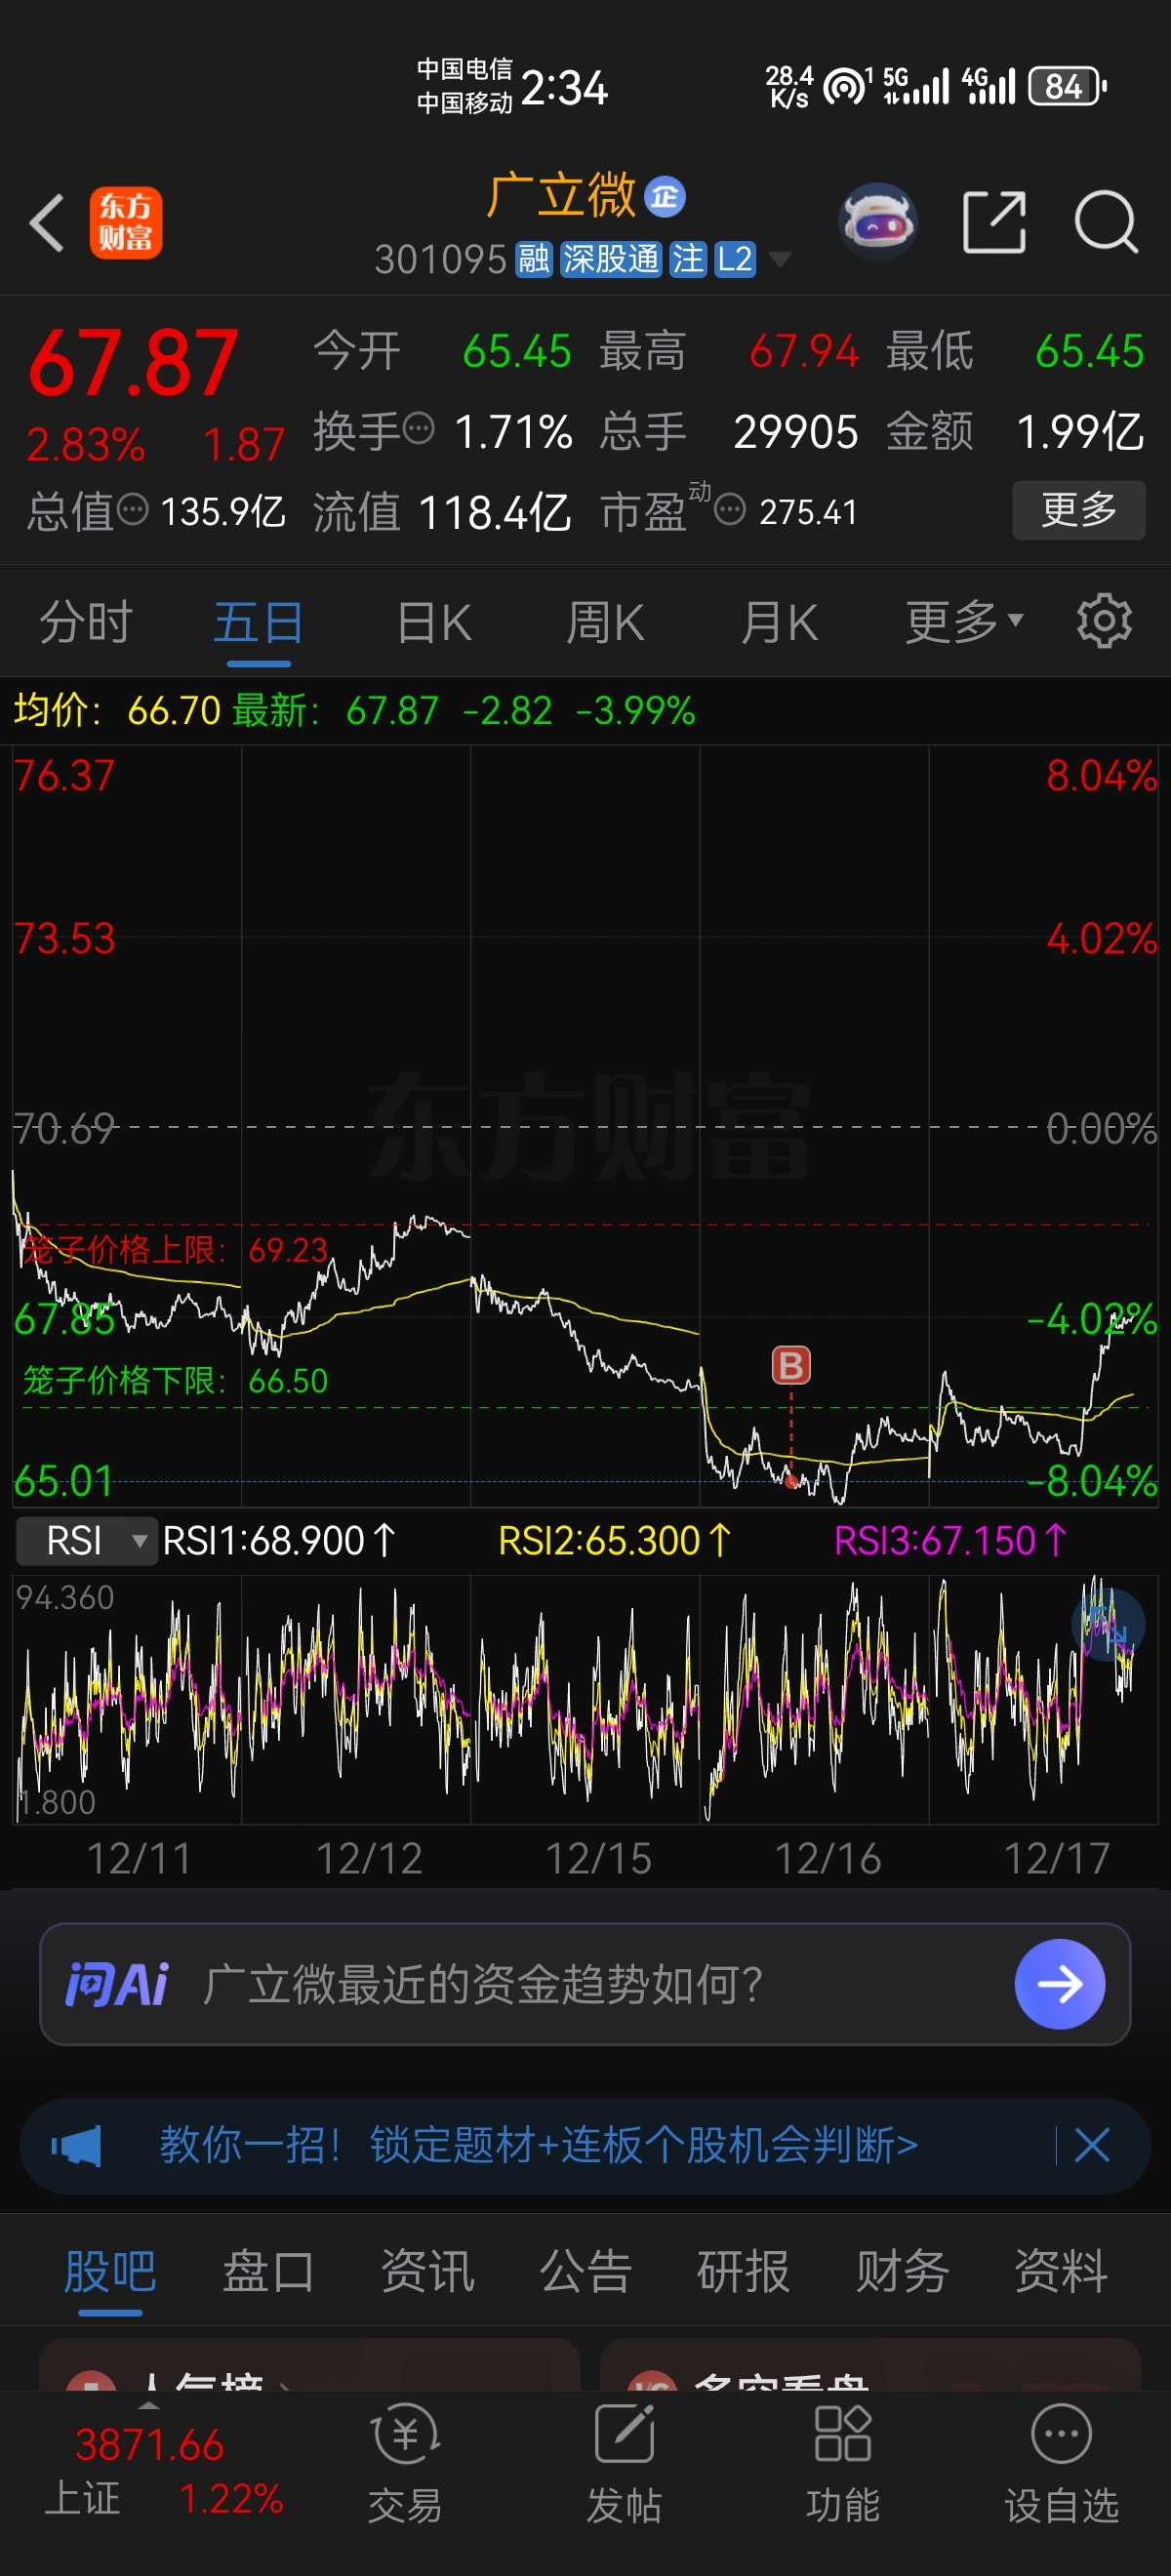The image size is (1171, 2576).
Task: Tap the stock name 广立微
Action: click(x=561, y=195)
